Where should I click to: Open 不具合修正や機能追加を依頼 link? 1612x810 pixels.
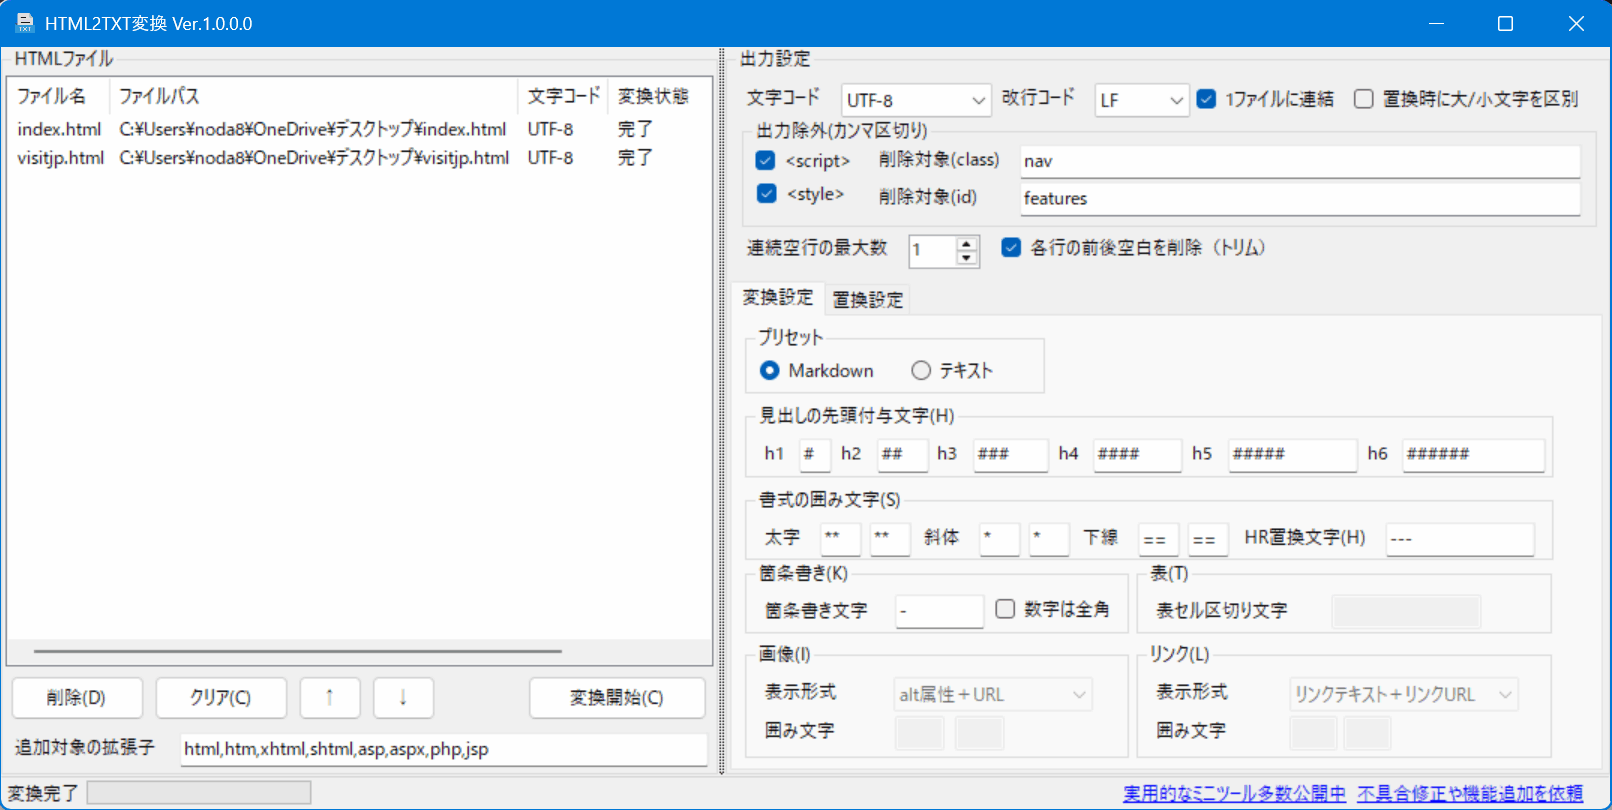(x=1470, y=794)
